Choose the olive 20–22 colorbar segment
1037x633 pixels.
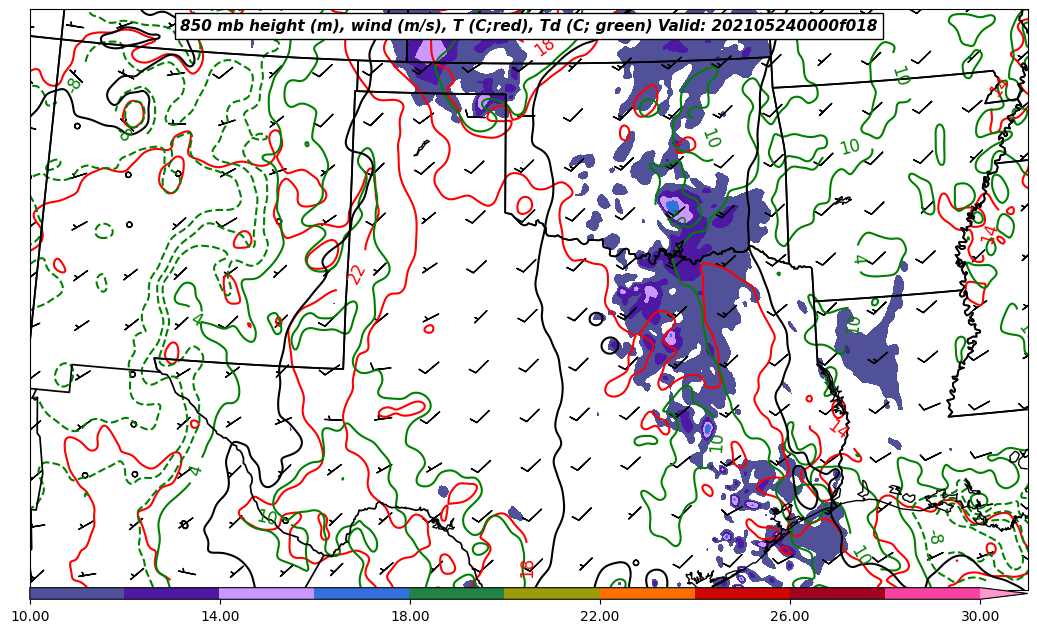(x=552, y=593)
